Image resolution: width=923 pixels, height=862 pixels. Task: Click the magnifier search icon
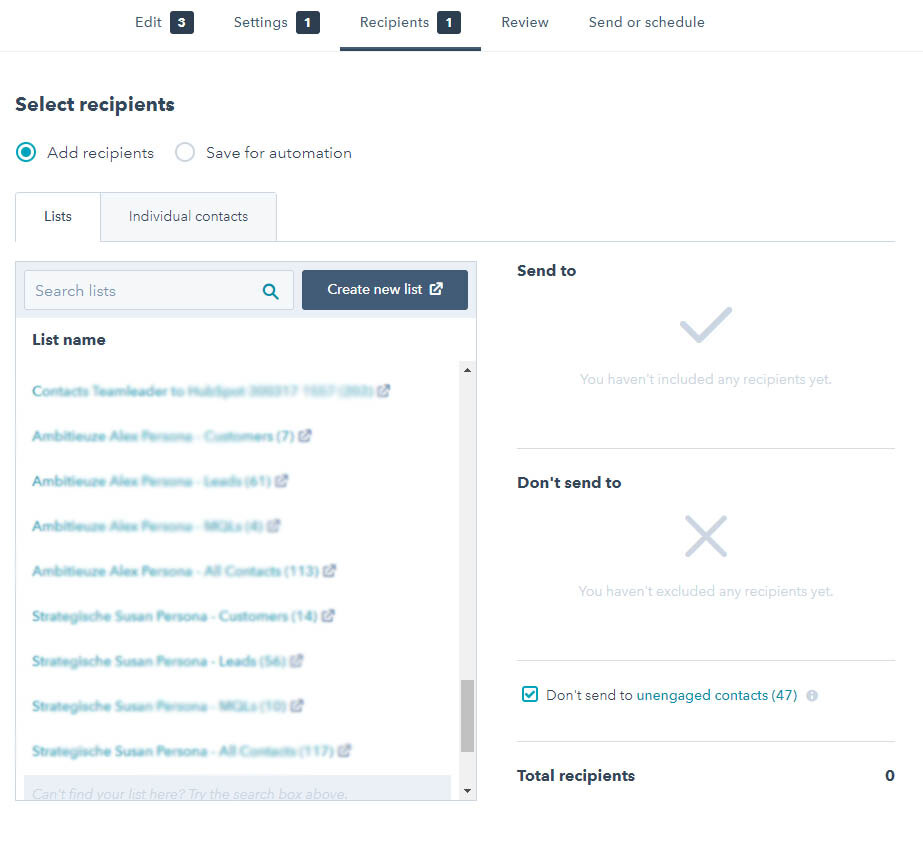[270, 291]
